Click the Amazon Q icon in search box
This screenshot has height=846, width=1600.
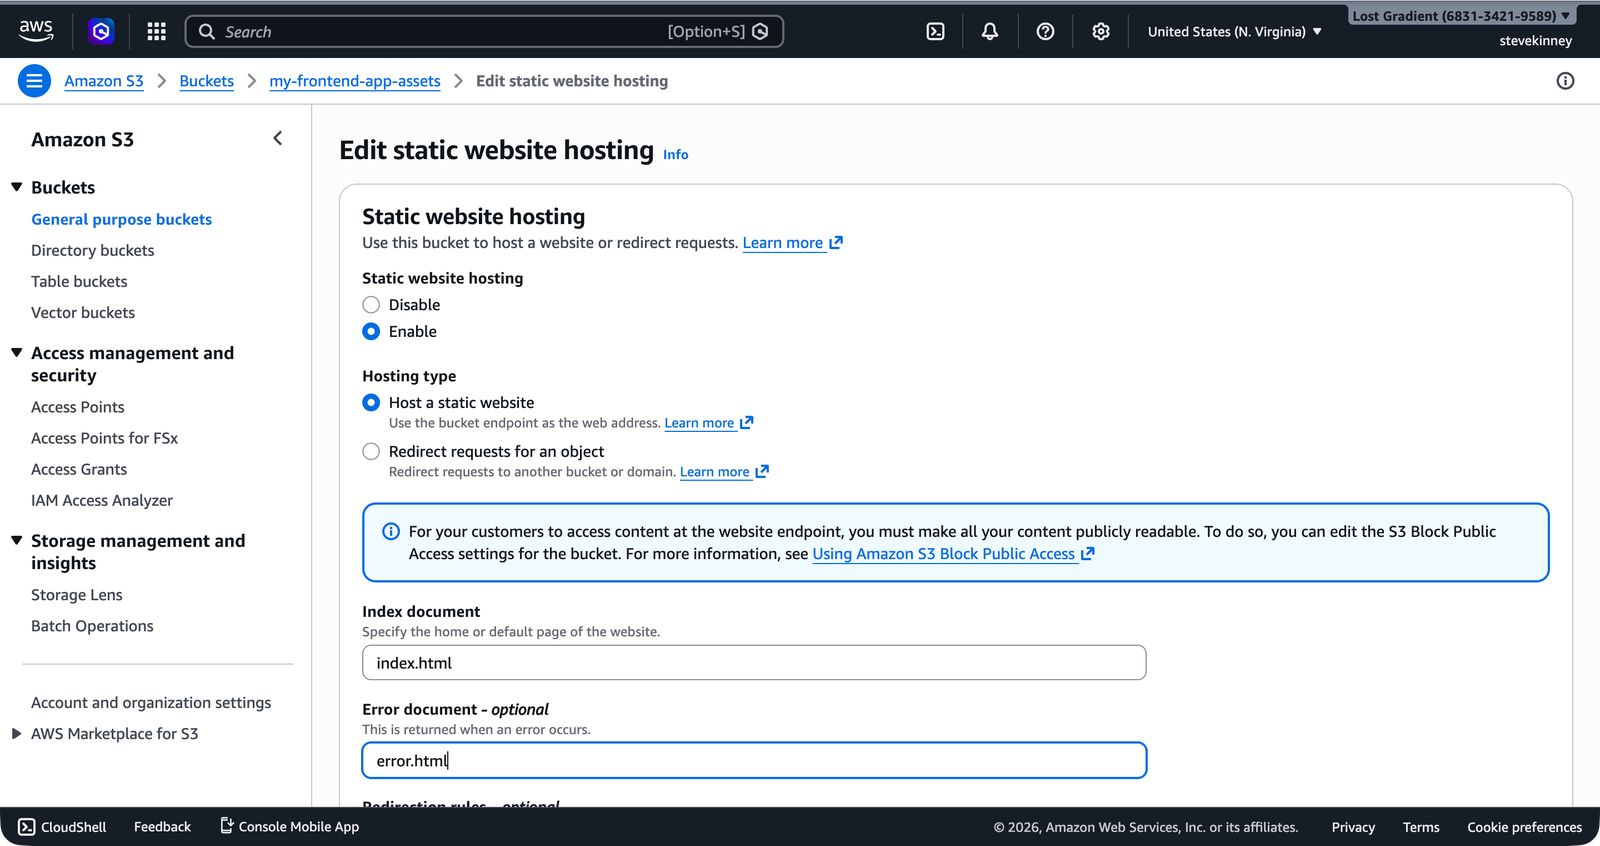pos(760,32)
